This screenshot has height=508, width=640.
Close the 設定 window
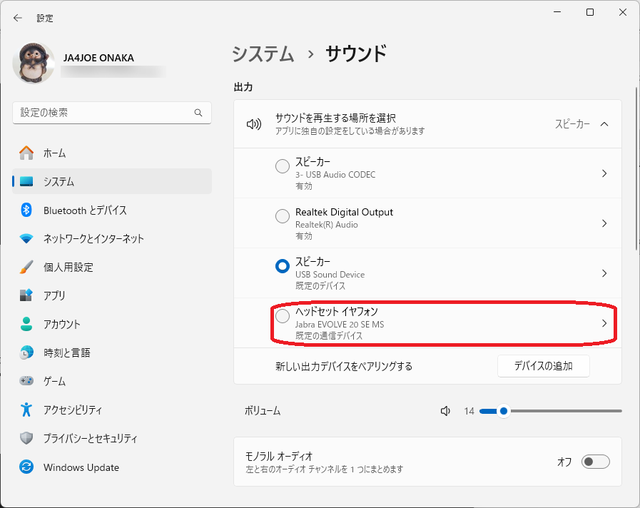(x=622, y=12)
